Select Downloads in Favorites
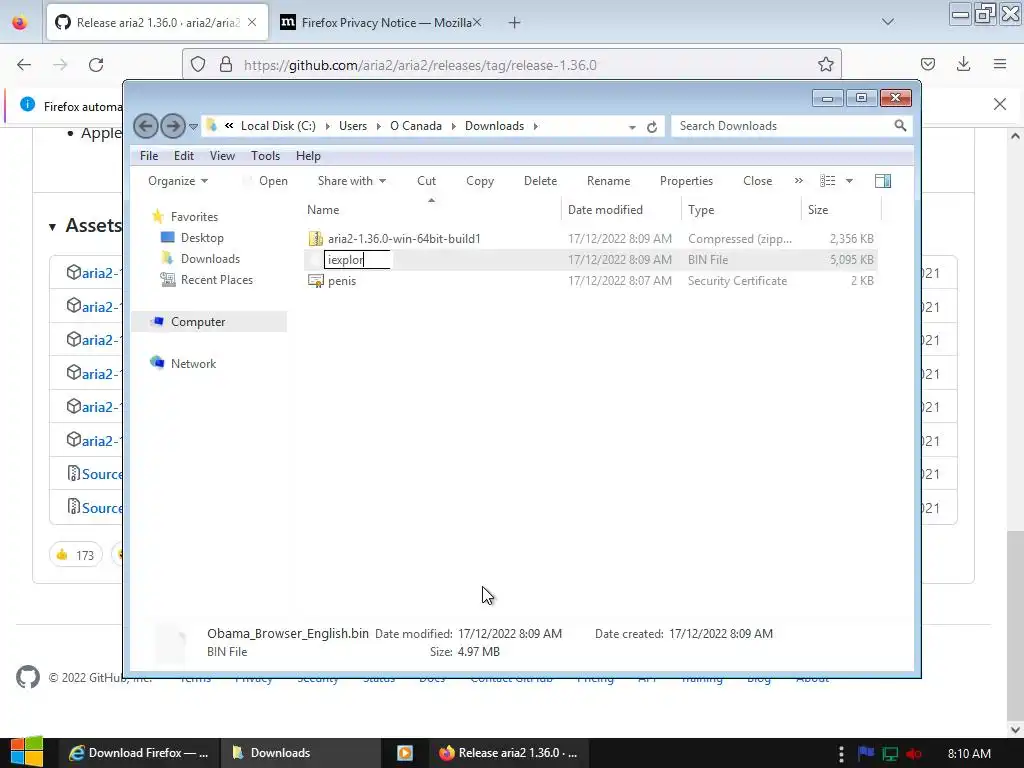 pos(210,259)
